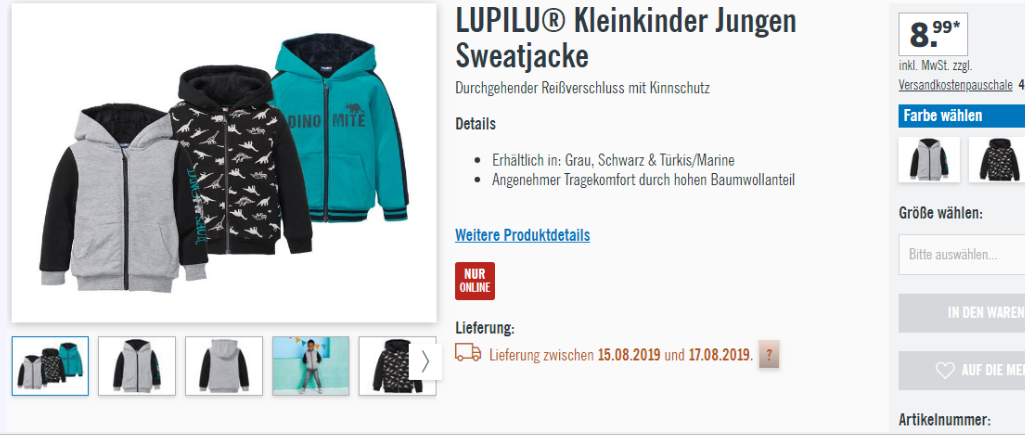Image resolution: width=1025 pixels, height=435 pixels.
Task: Click the 8.99 price box
Action: tap(933, 35)
